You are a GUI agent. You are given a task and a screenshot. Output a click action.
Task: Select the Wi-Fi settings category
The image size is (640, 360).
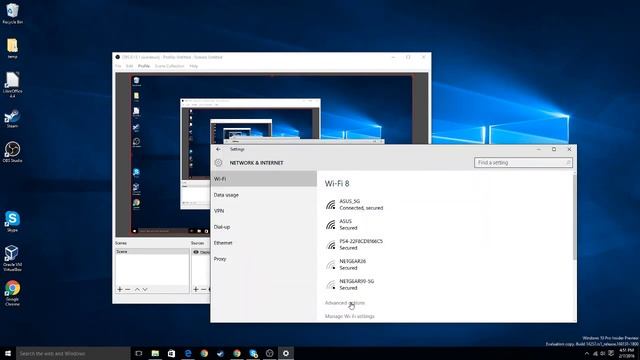(x=264, y=179)
